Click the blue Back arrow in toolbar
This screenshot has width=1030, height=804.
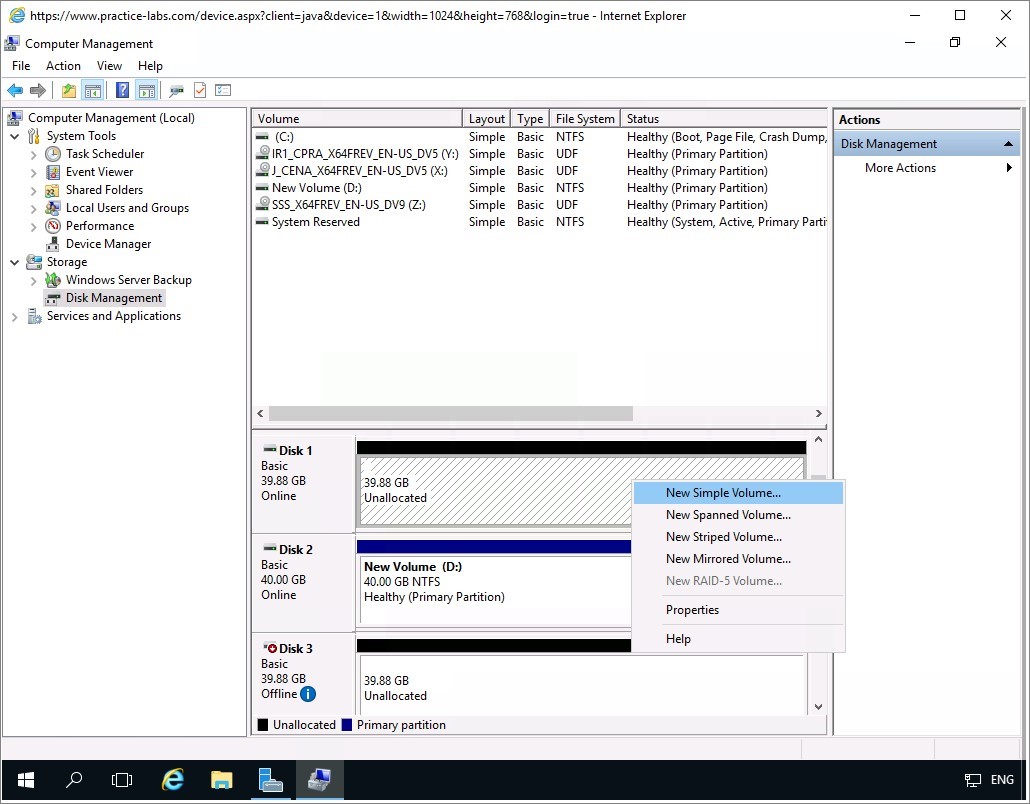click(x=15, y=91)
